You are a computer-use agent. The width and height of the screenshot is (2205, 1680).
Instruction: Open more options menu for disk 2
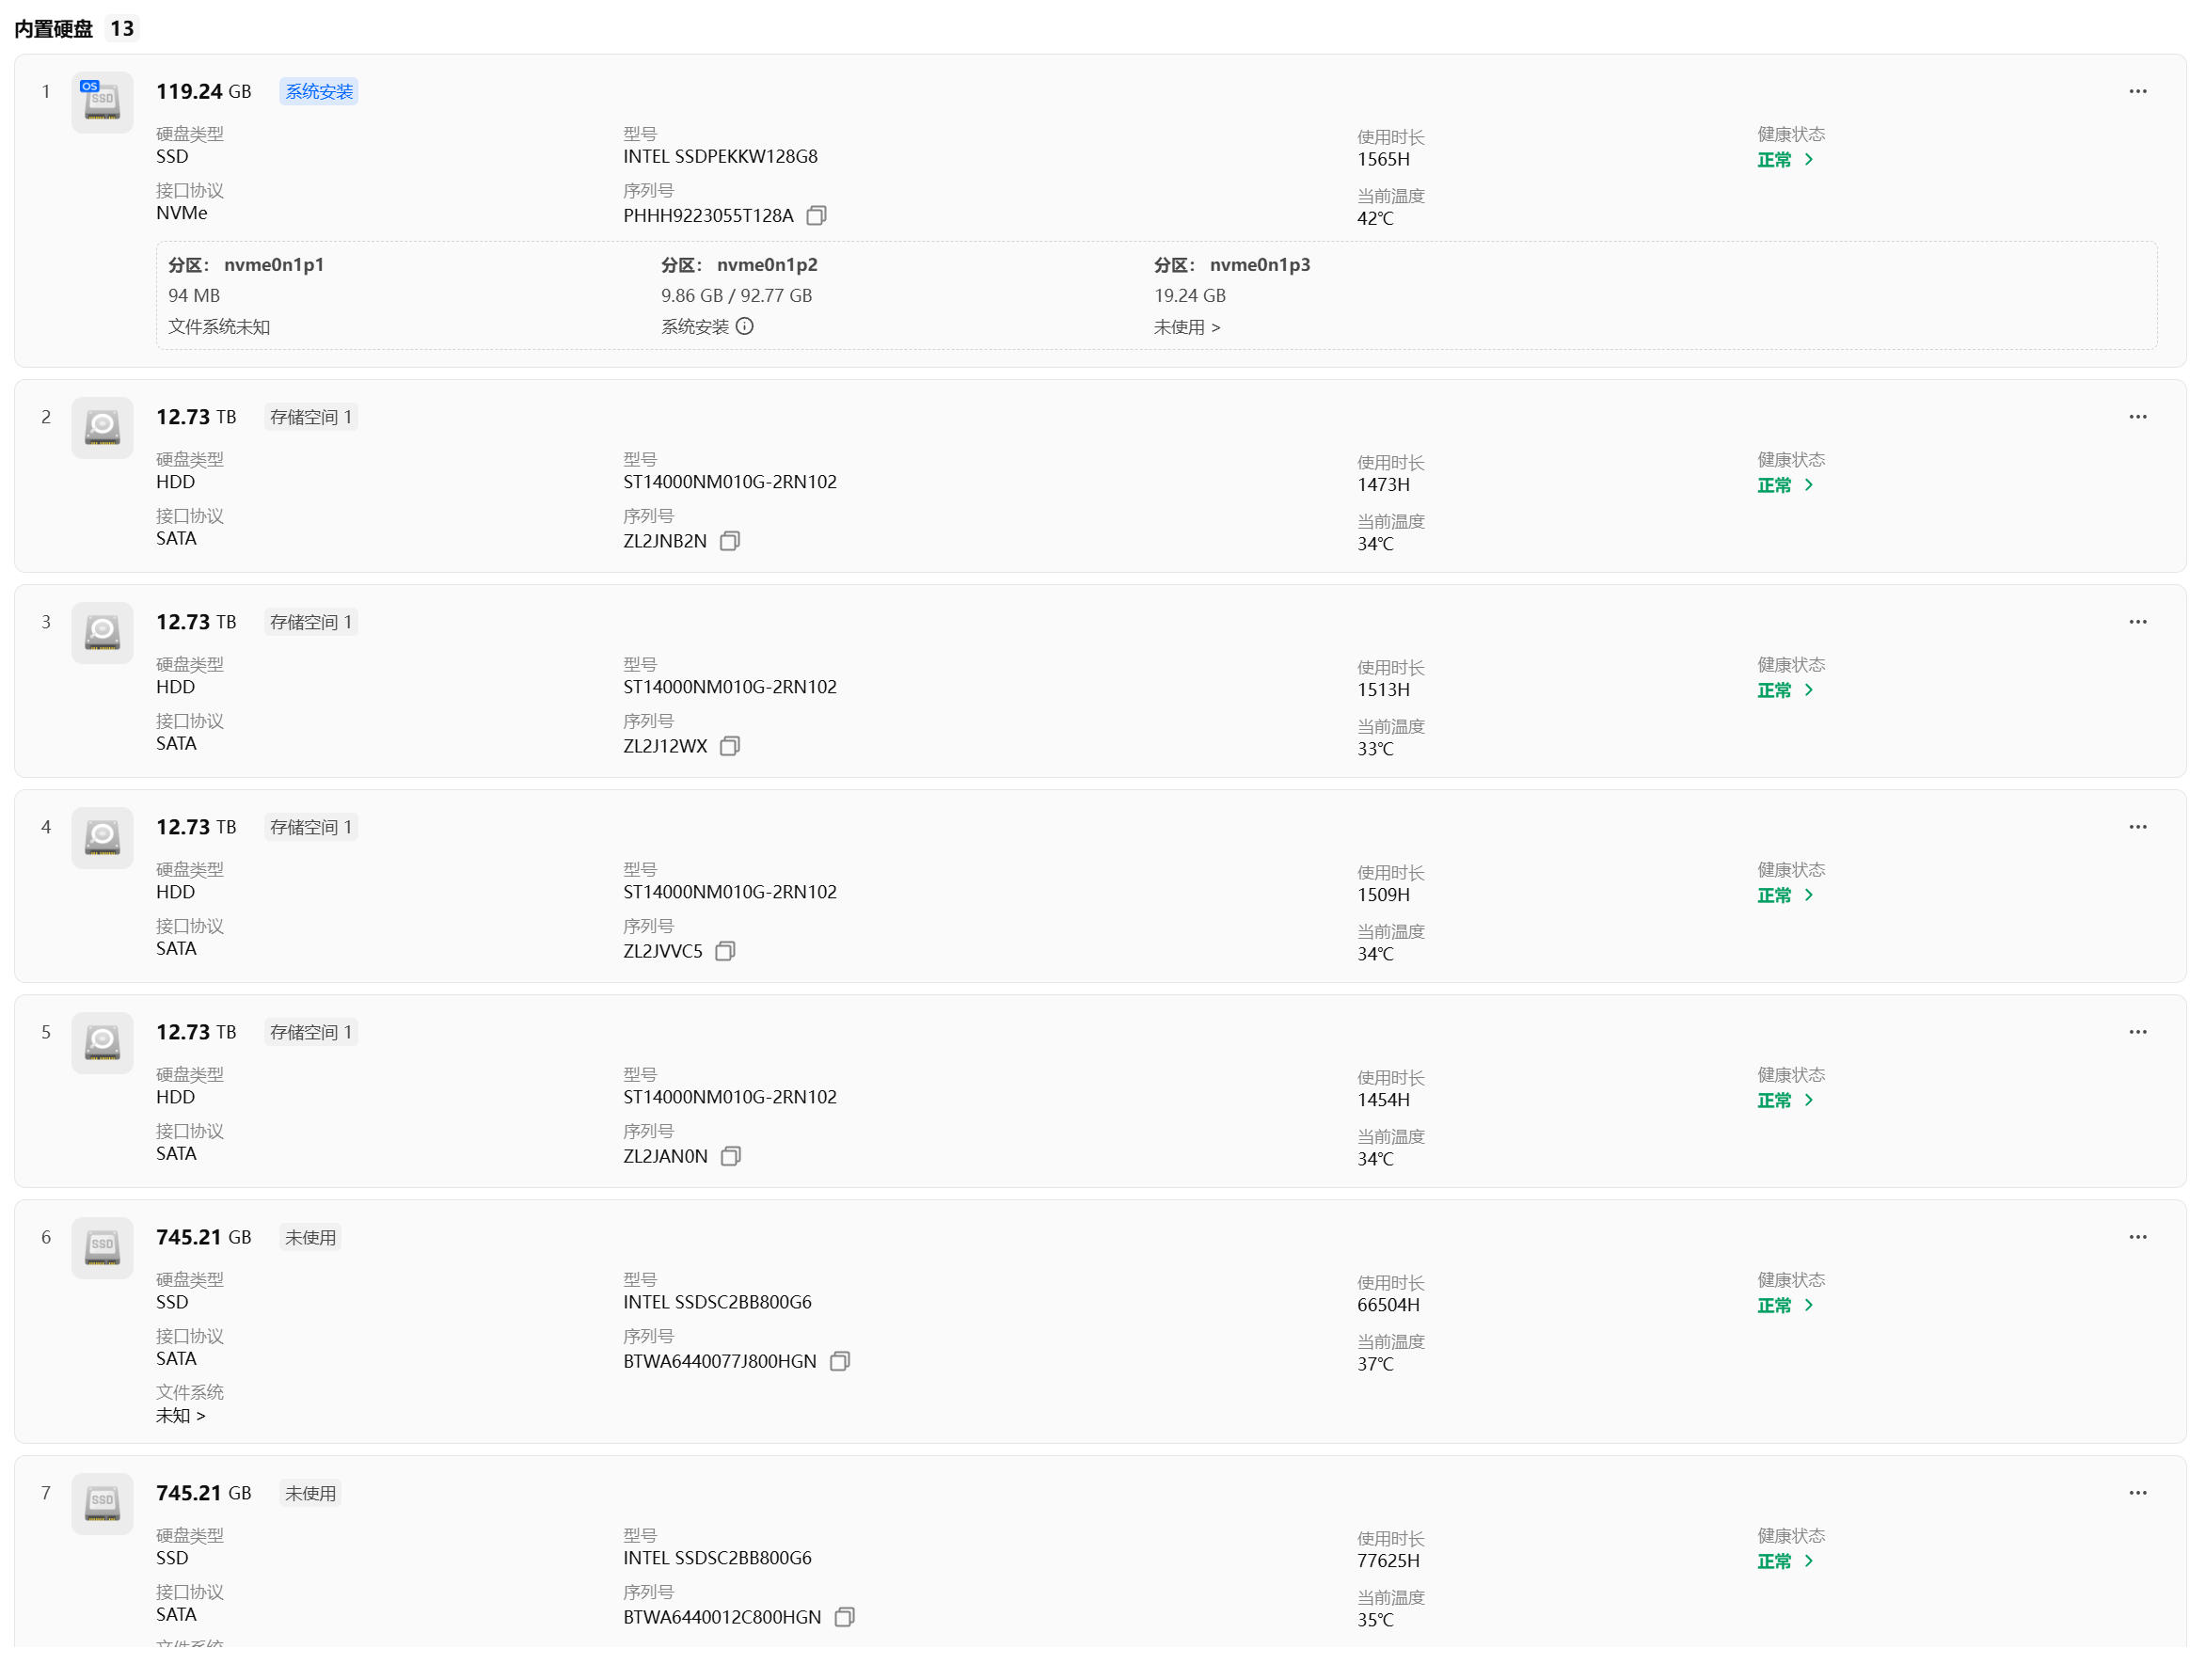point(2137,416)
